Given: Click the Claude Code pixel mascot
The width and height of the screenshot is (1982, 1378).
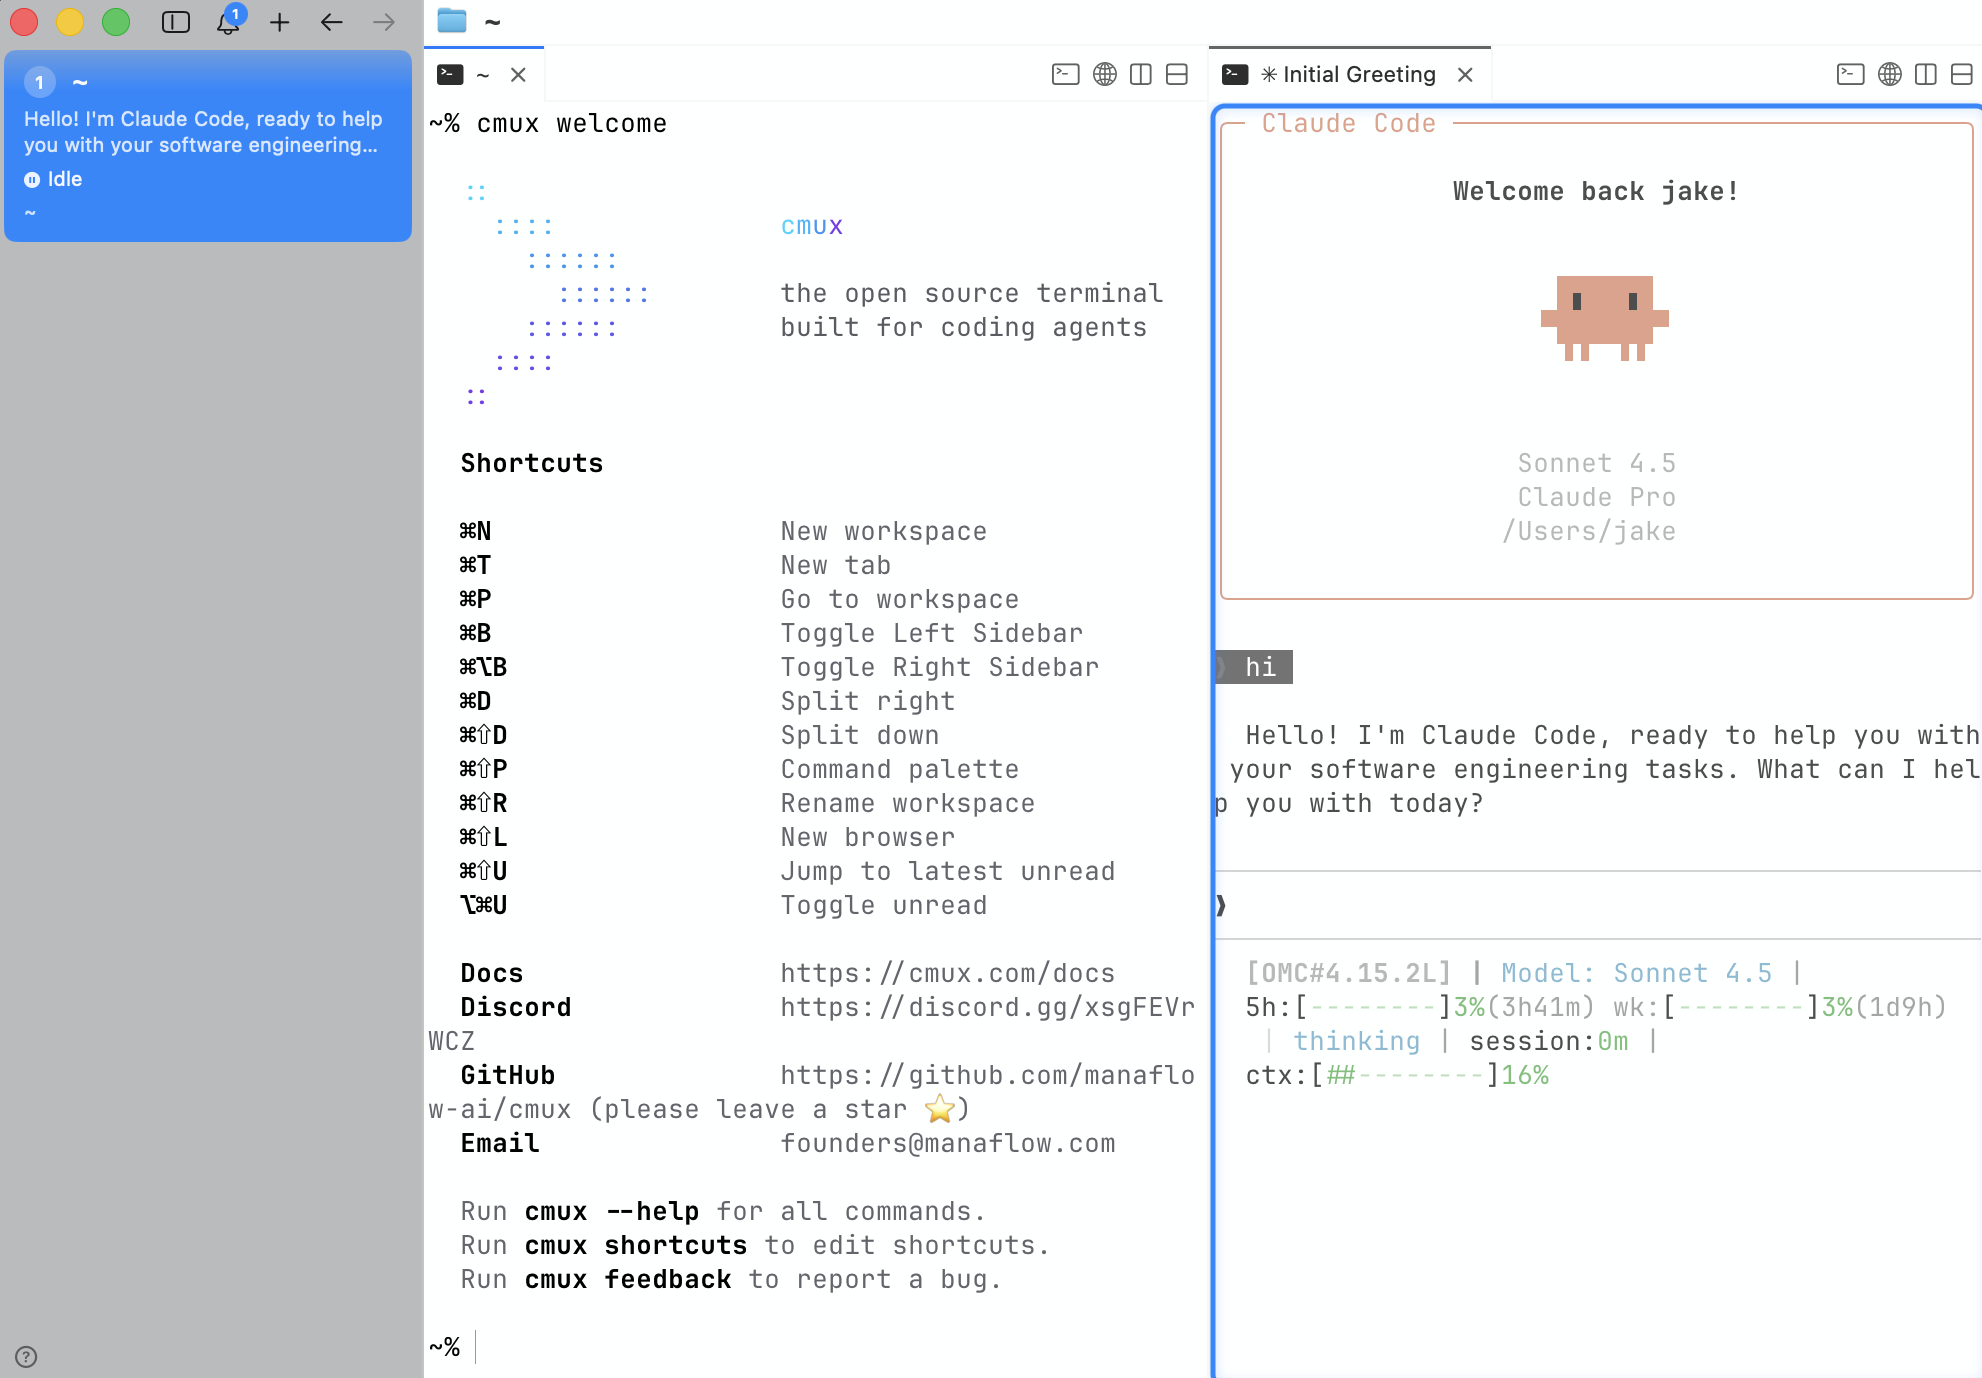Looking at the screenshot, I should (x=1604, y=318).
